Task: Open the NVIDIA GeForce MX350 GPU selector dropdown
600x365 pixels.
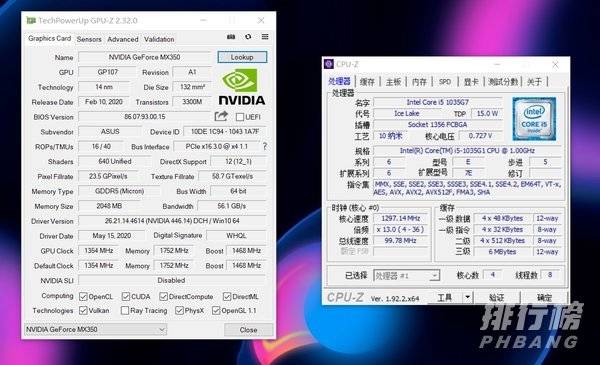Action: (96, 329)
